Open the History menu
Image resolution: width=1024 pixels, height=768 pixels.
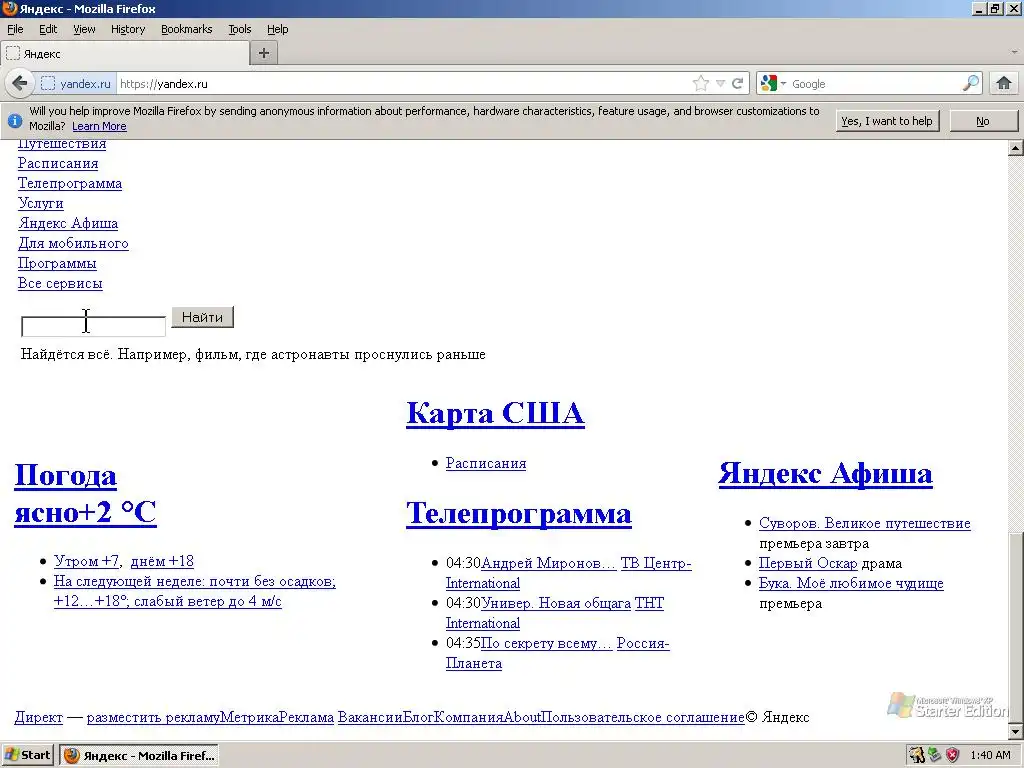pyautogui.click(x=128, y=29)
